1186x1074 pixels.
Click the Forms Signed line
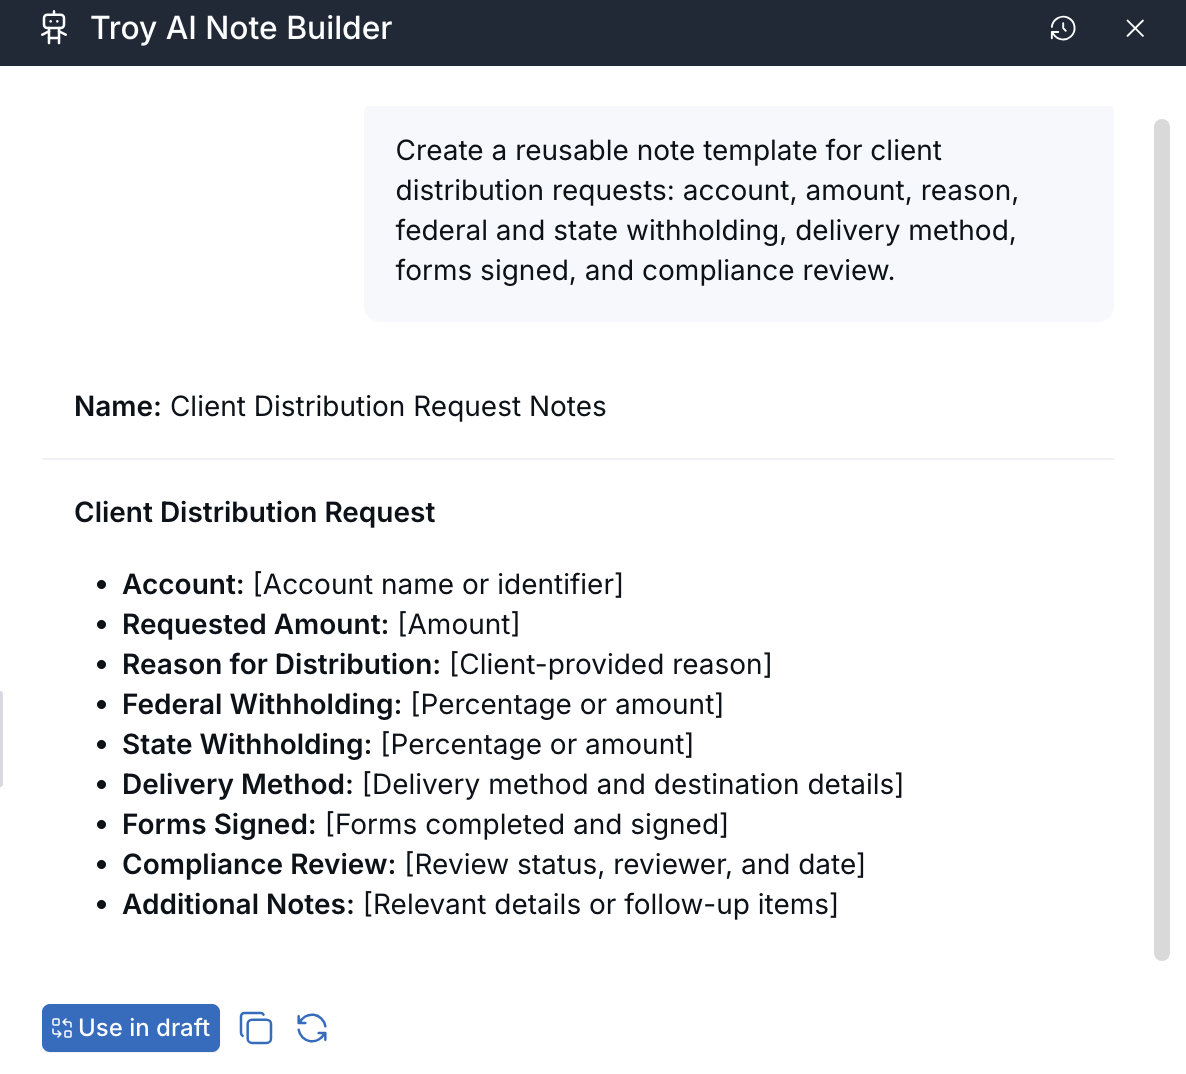[425, 825]
